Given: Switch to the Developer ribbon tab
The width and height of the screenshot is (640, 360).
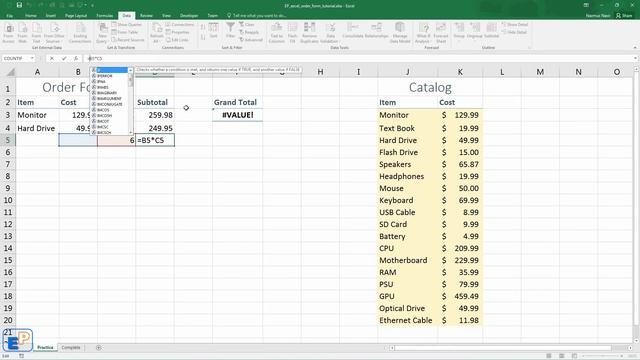Looking at the screenshot, I should [189, 16].
